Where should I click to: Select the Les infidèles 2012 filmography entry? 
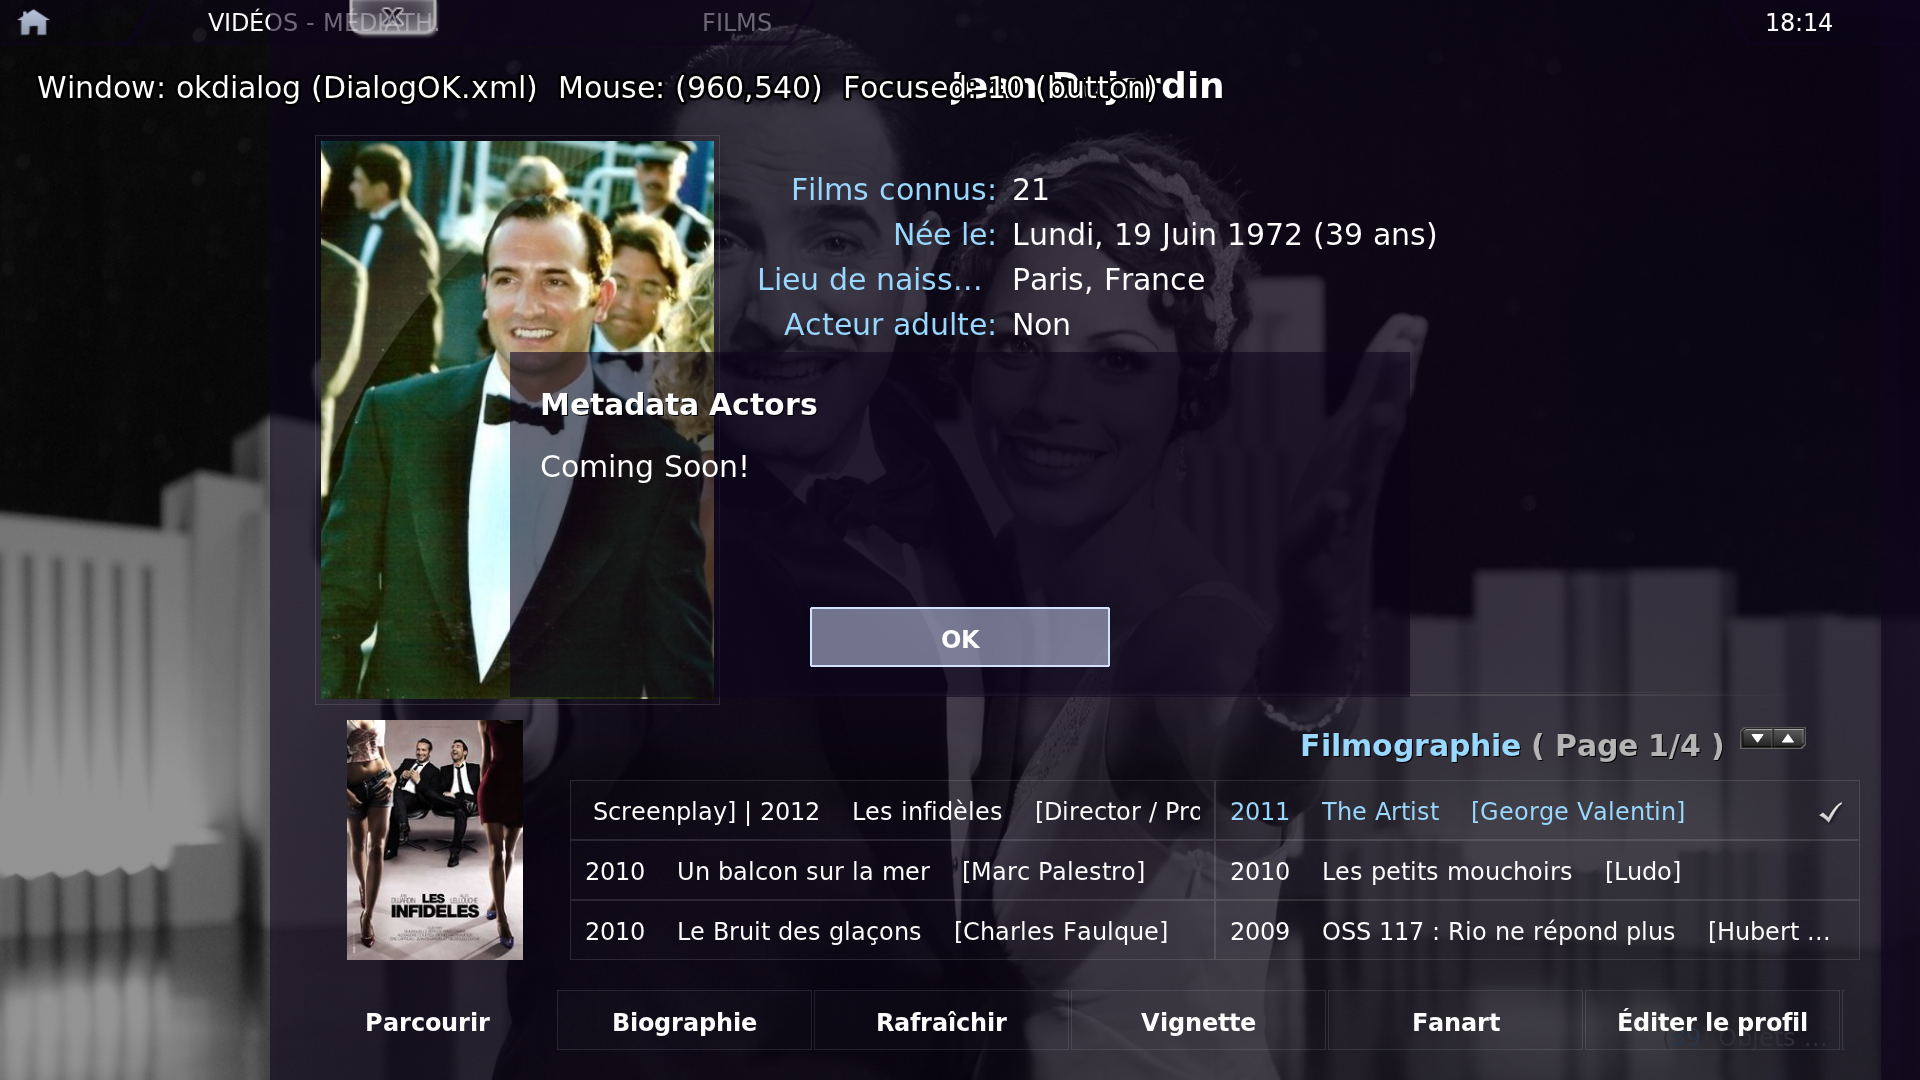pos(892,811)
